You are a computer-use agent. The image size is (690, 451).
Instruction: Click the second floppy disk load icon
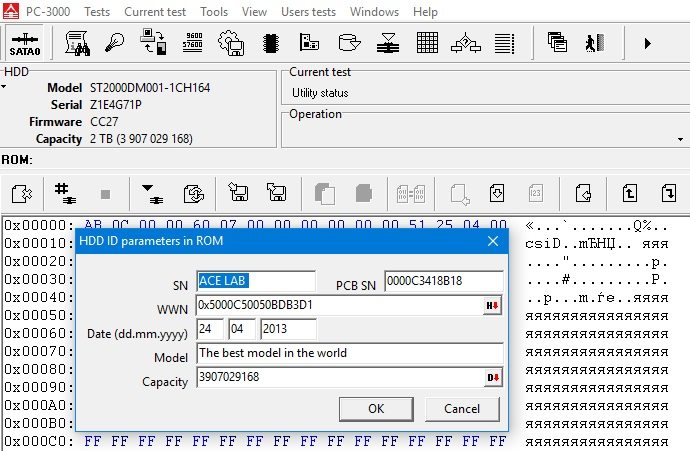pyautogui.click(x=276, y=192)
